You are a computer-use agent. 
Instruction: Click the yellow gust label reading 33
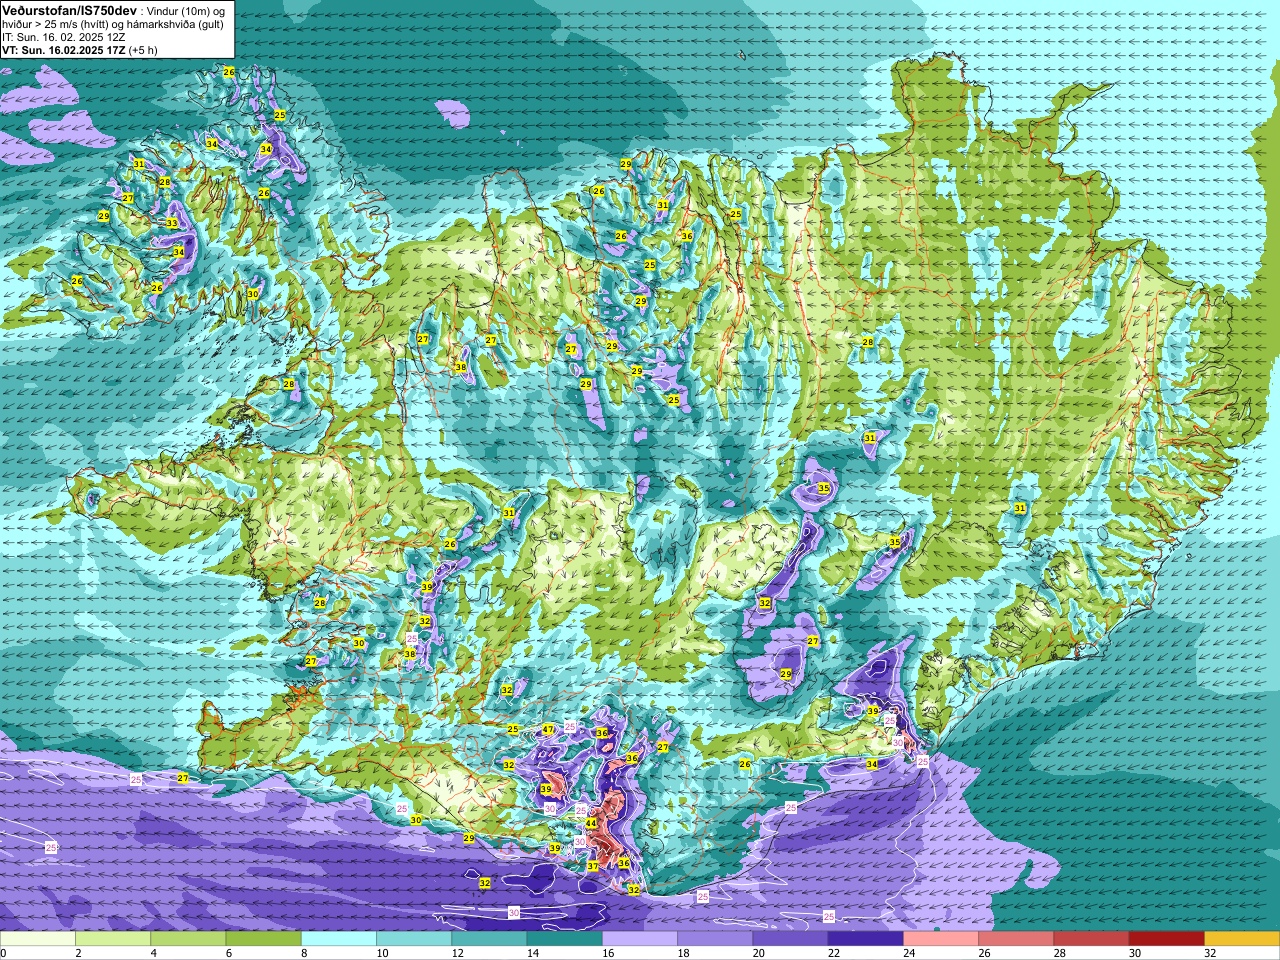[x=172, y=223]
